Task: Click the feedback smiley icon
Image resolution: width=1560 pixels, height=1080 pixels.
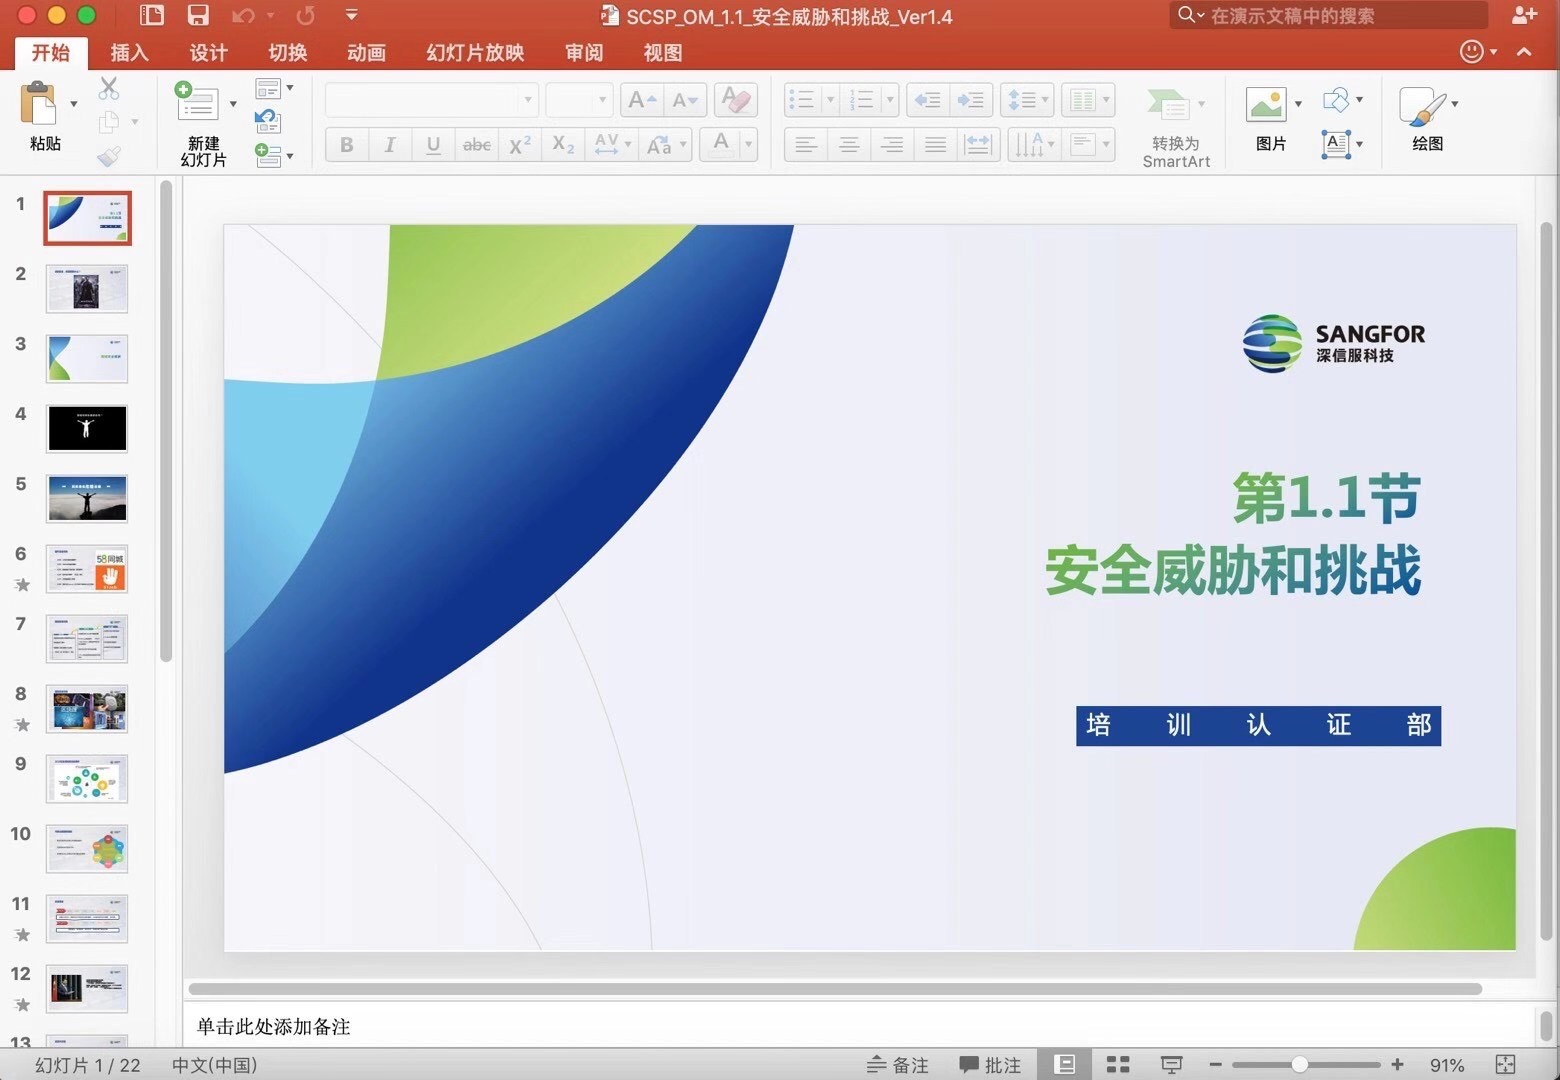Action: coord(1472,51)
